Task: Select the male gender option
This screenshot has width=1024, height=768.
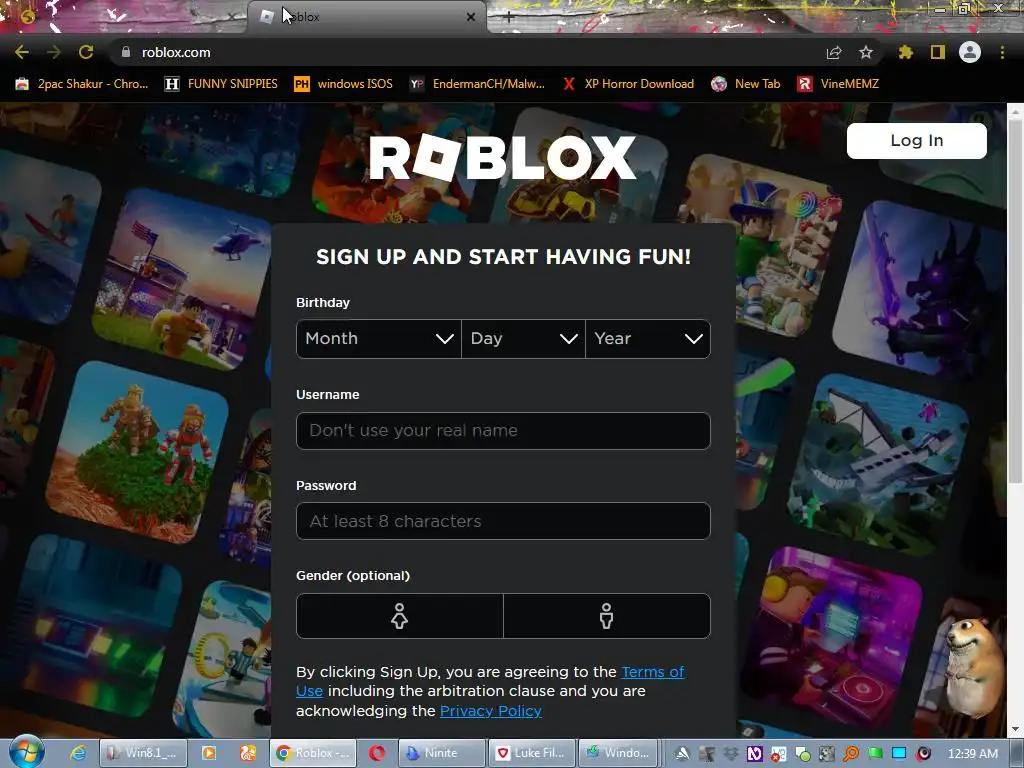Action: click(607, 616)
